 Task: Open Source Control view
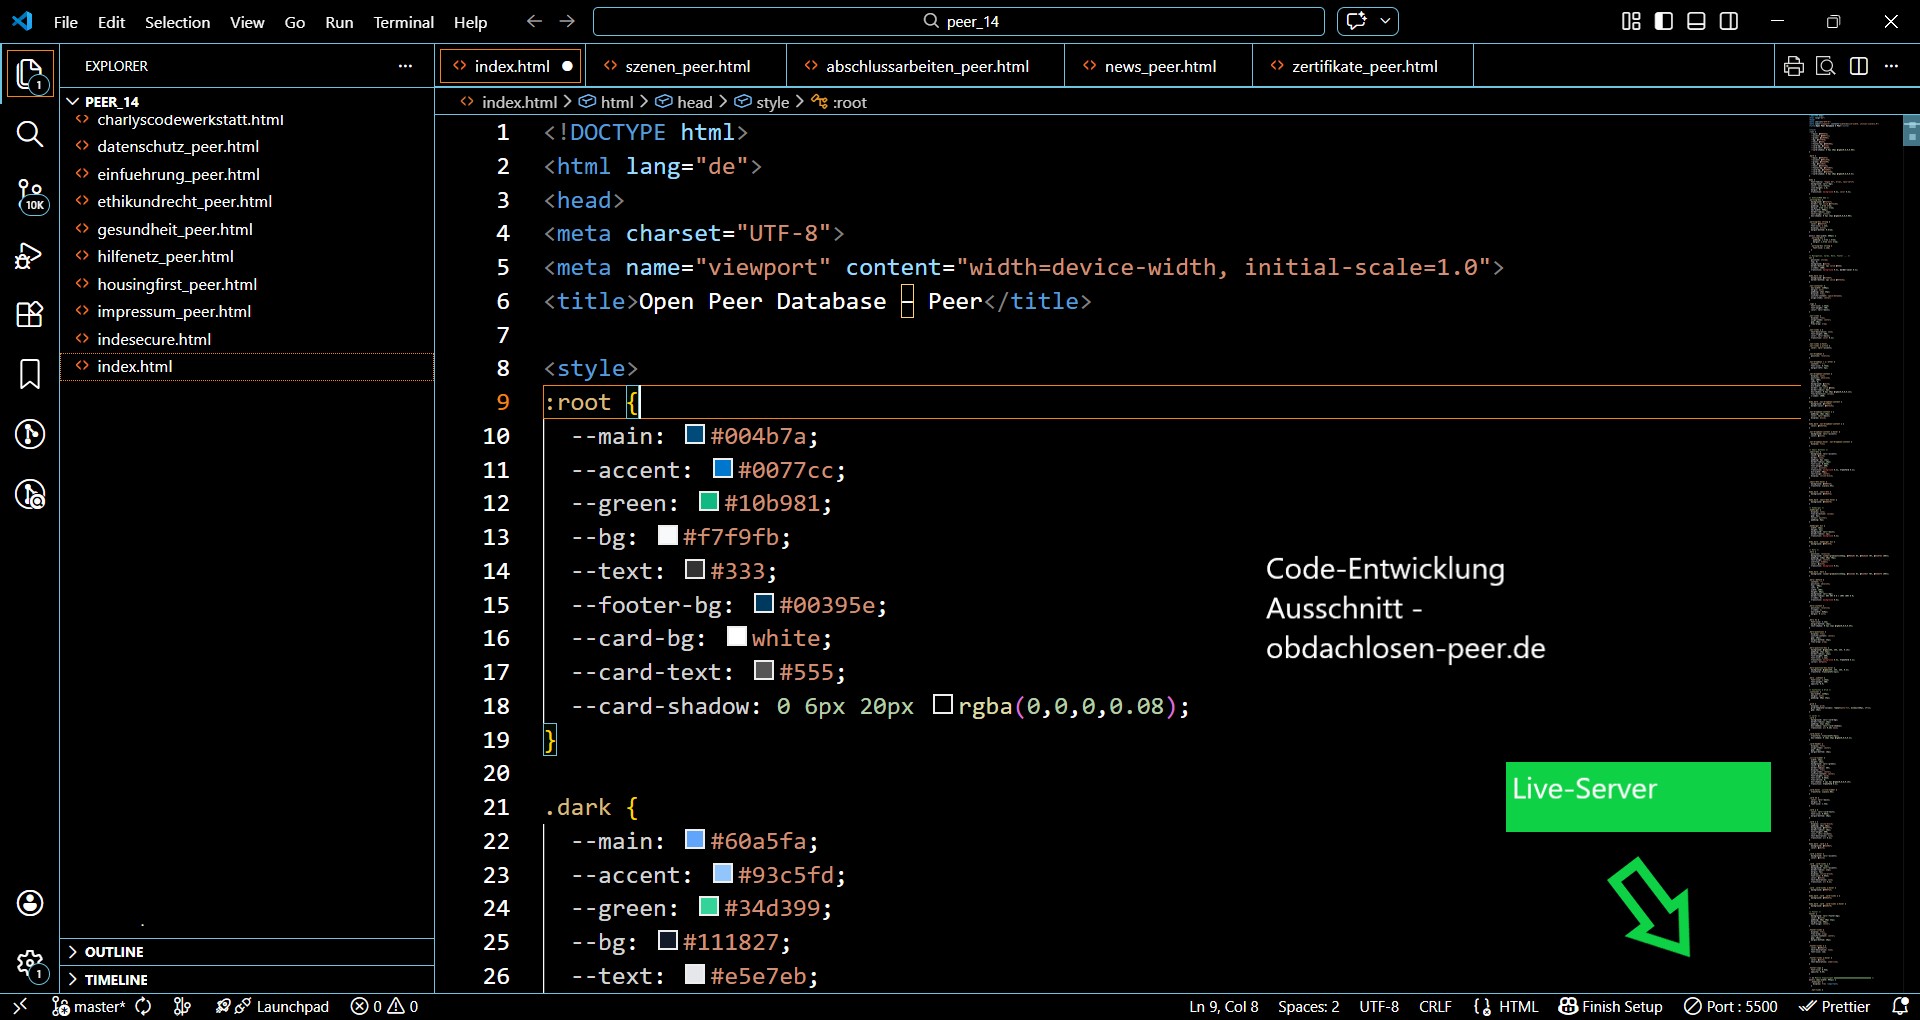pyautogui.click(x=30, y=195)
